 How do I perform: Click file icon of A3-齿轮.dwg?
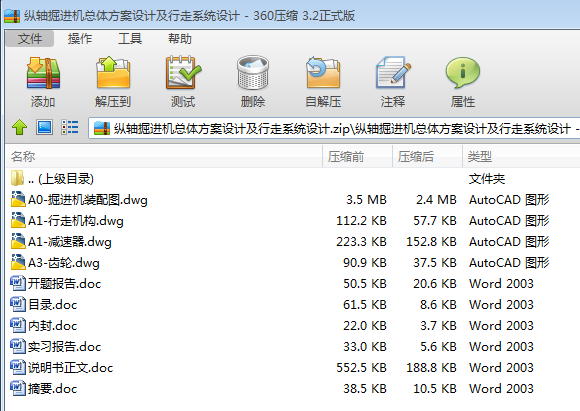click(x=18, y=262)
